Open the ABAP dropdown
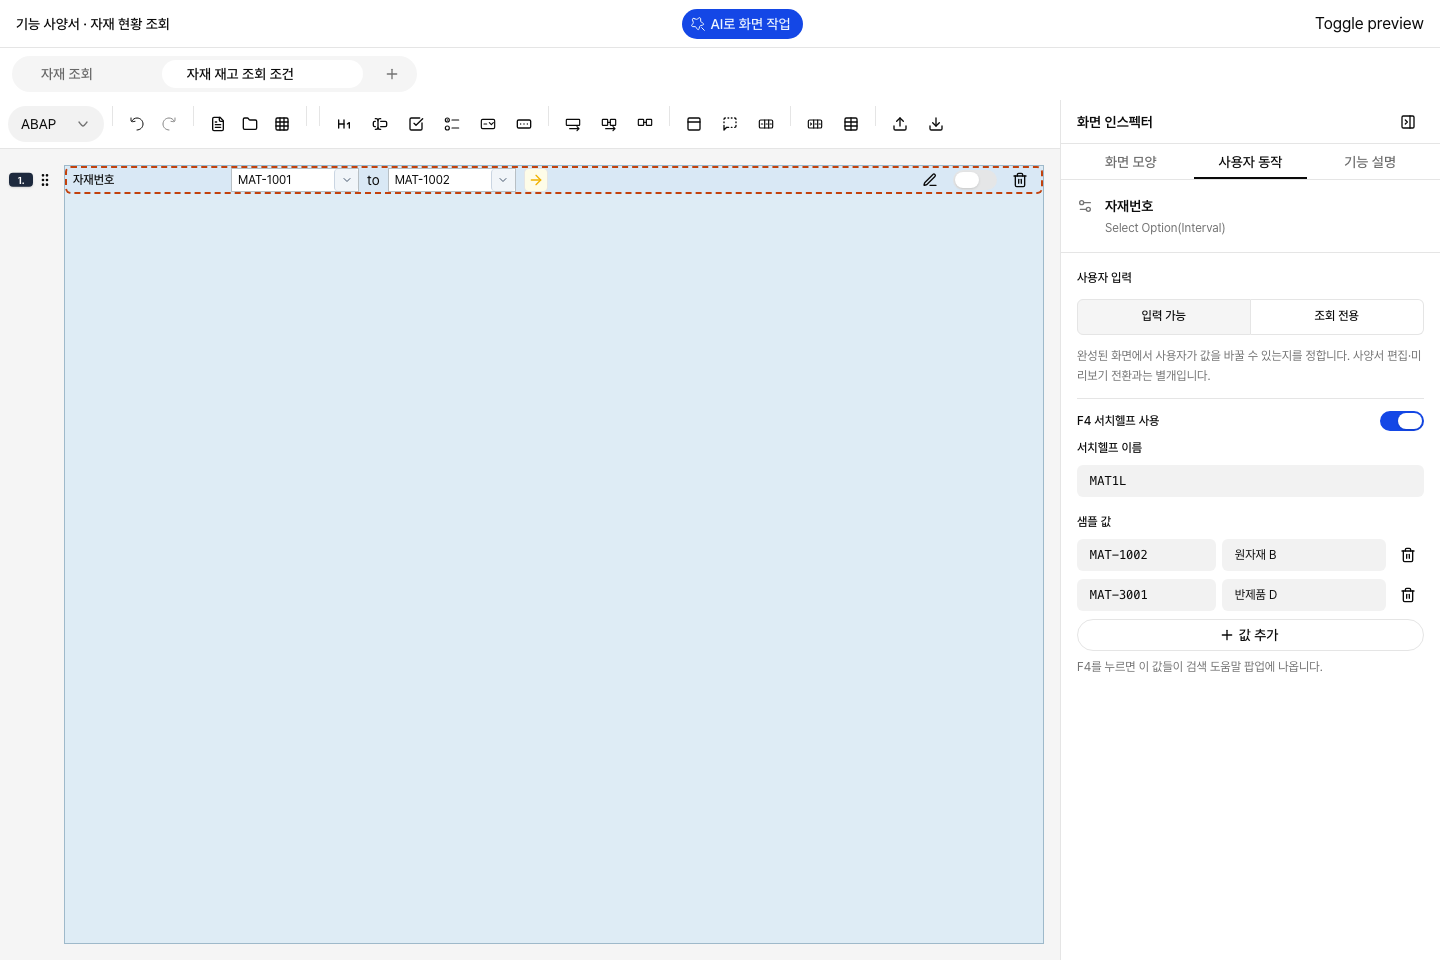 coord(56,124)
